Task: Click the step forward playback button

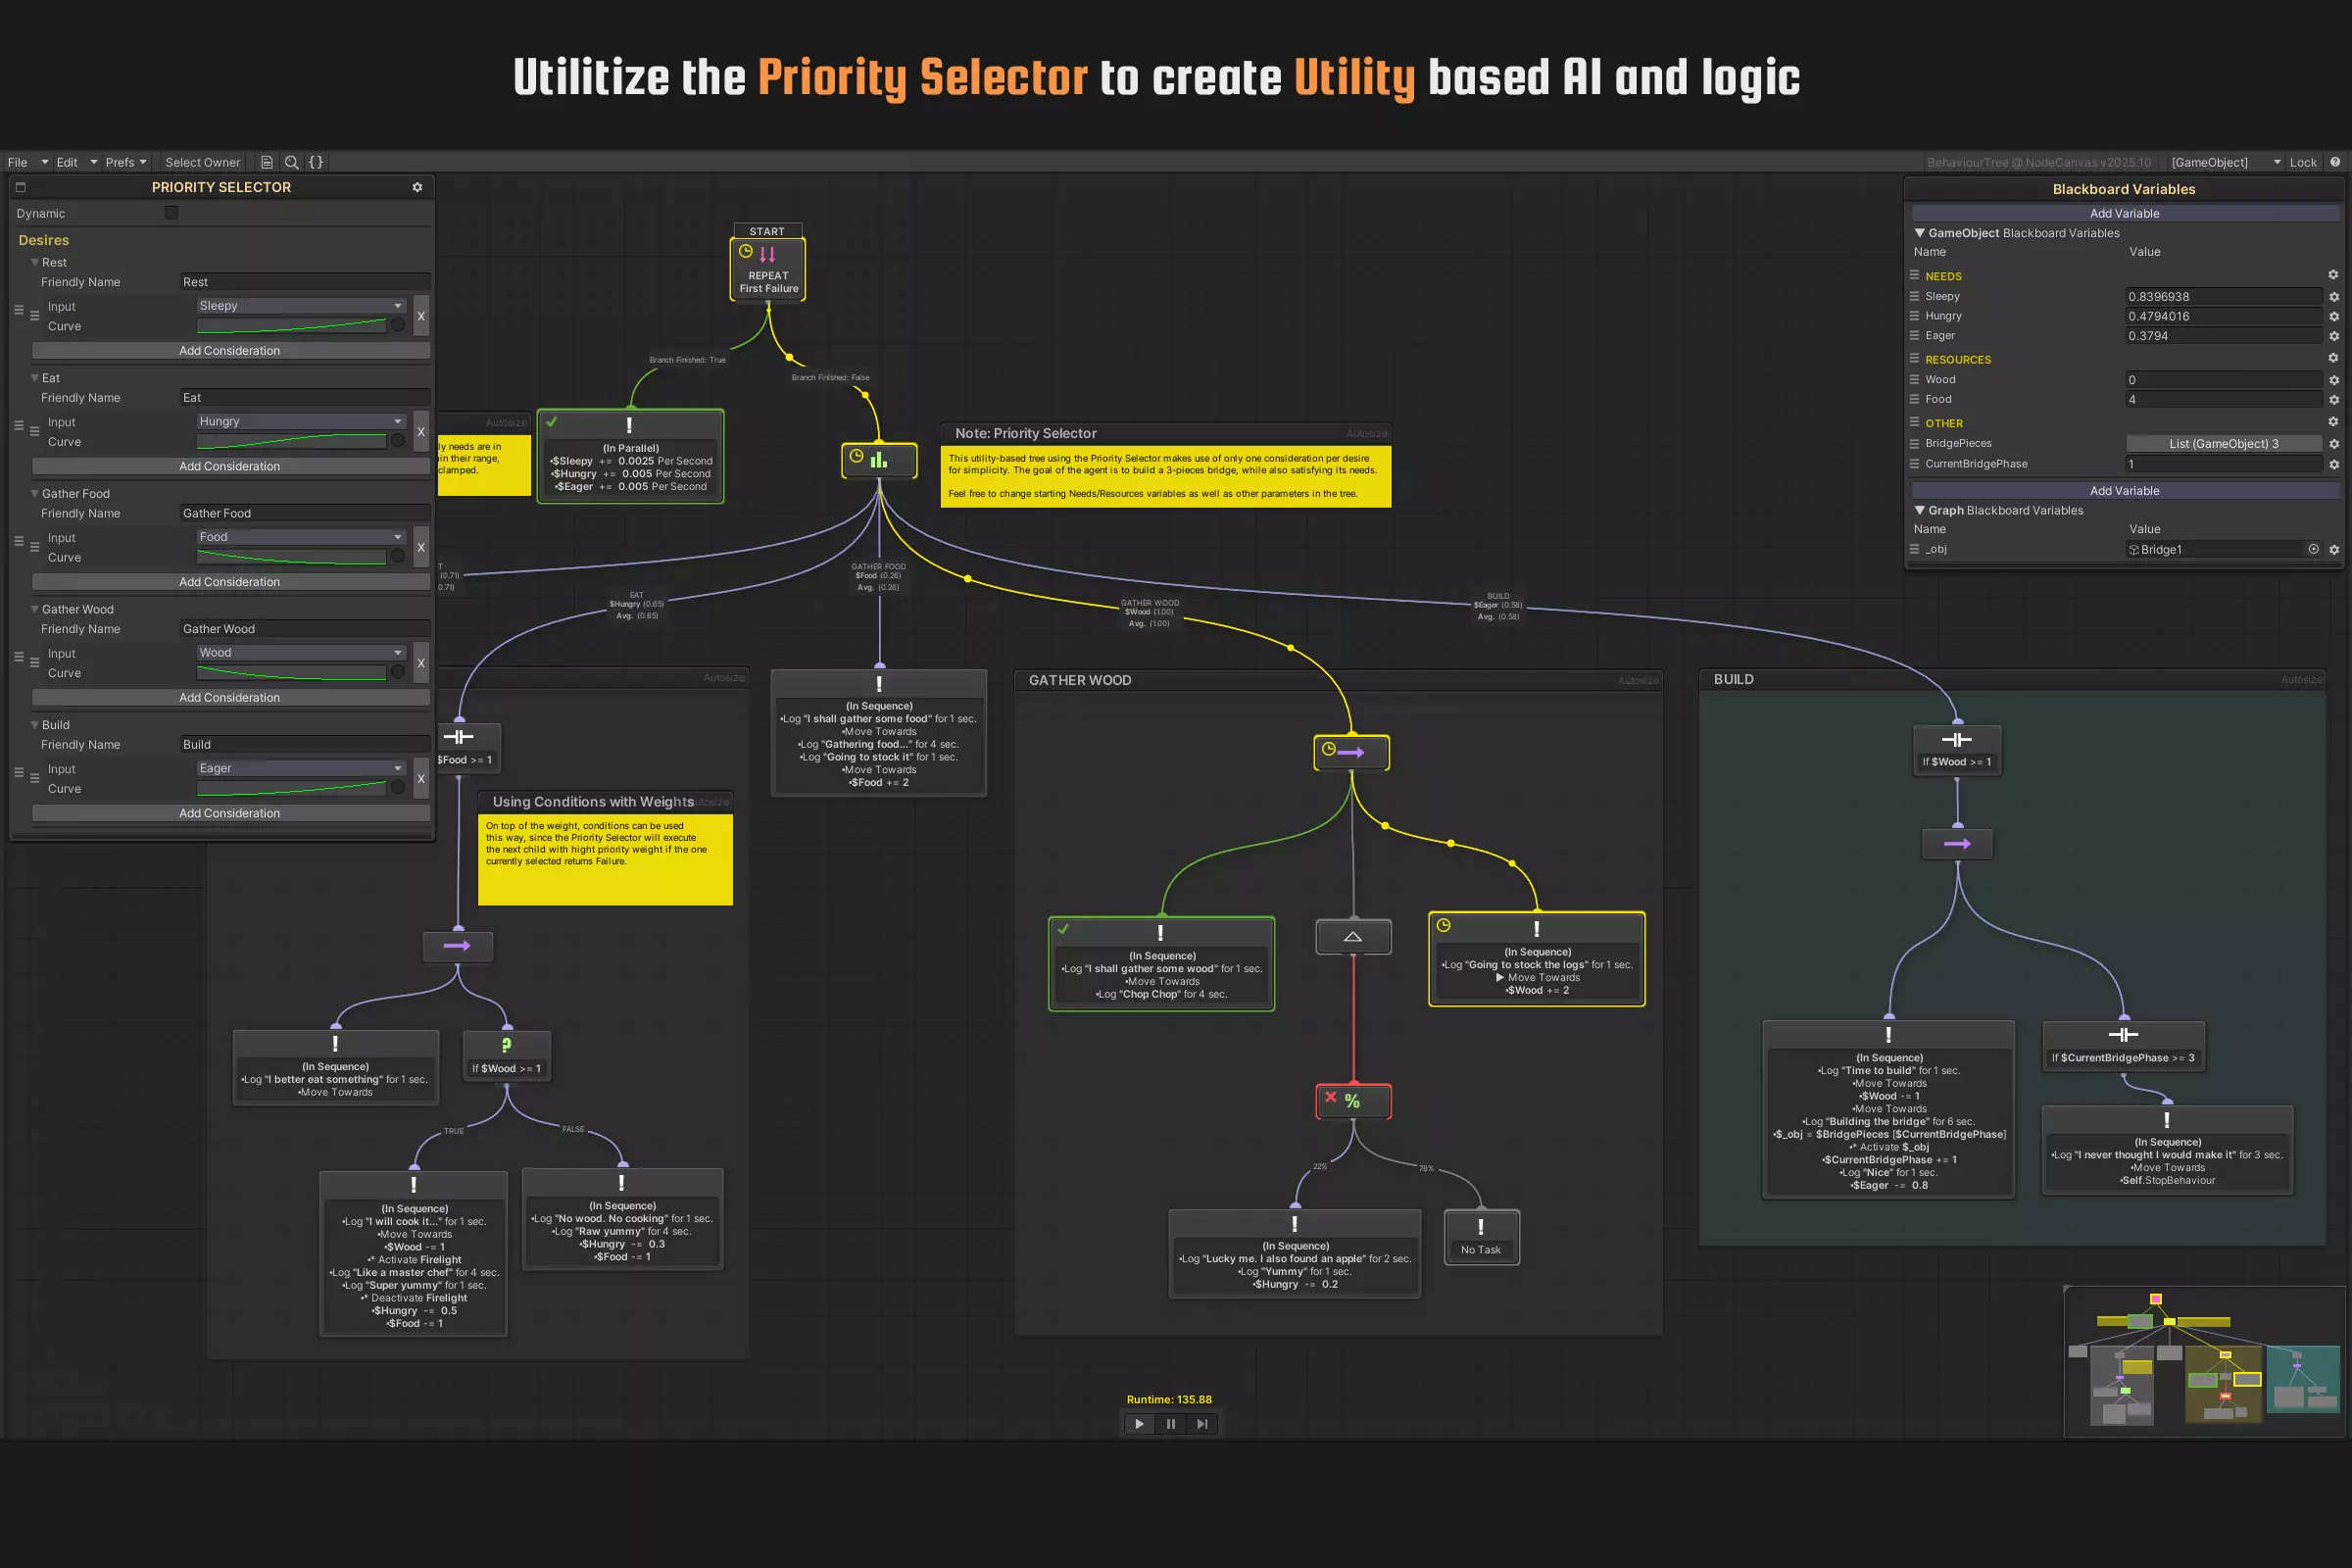Action: (1202, 1424)
